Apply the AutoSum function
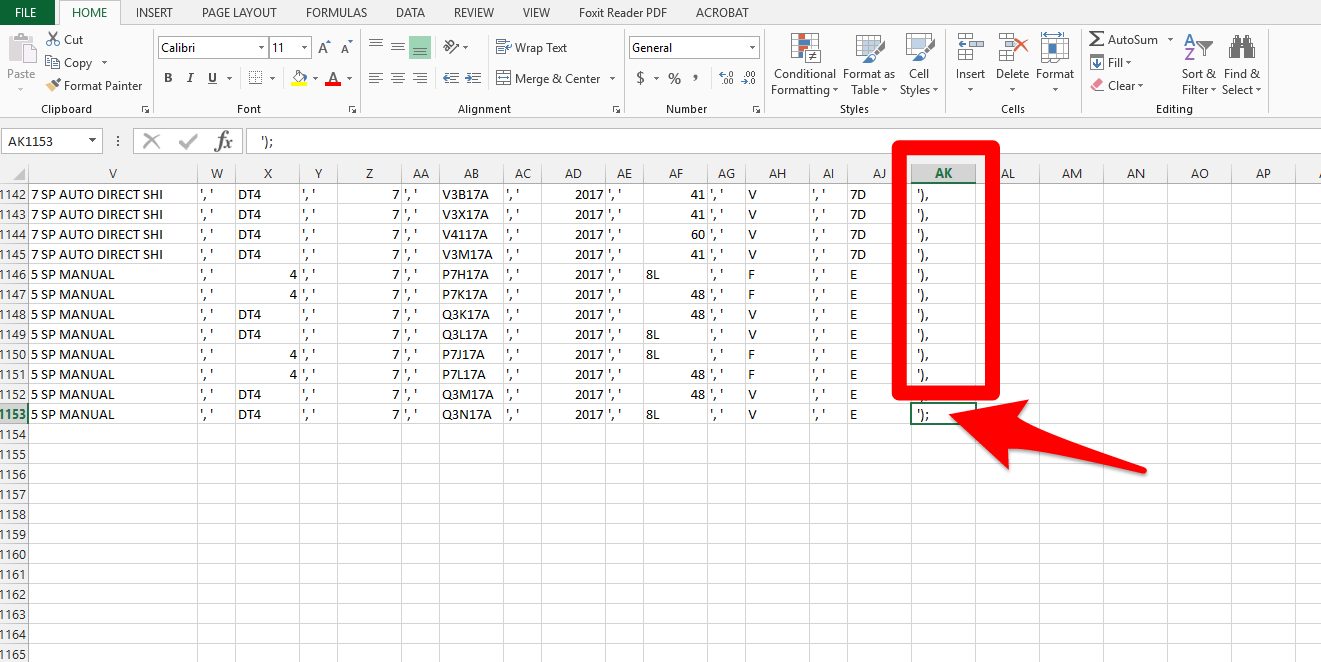This screenshot has height=662, width=1321. (1126, 39)
